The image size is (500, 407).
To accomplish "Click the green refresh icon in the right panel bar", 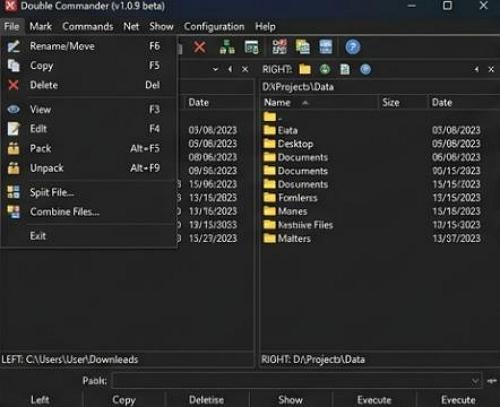I will click(325, 69).
